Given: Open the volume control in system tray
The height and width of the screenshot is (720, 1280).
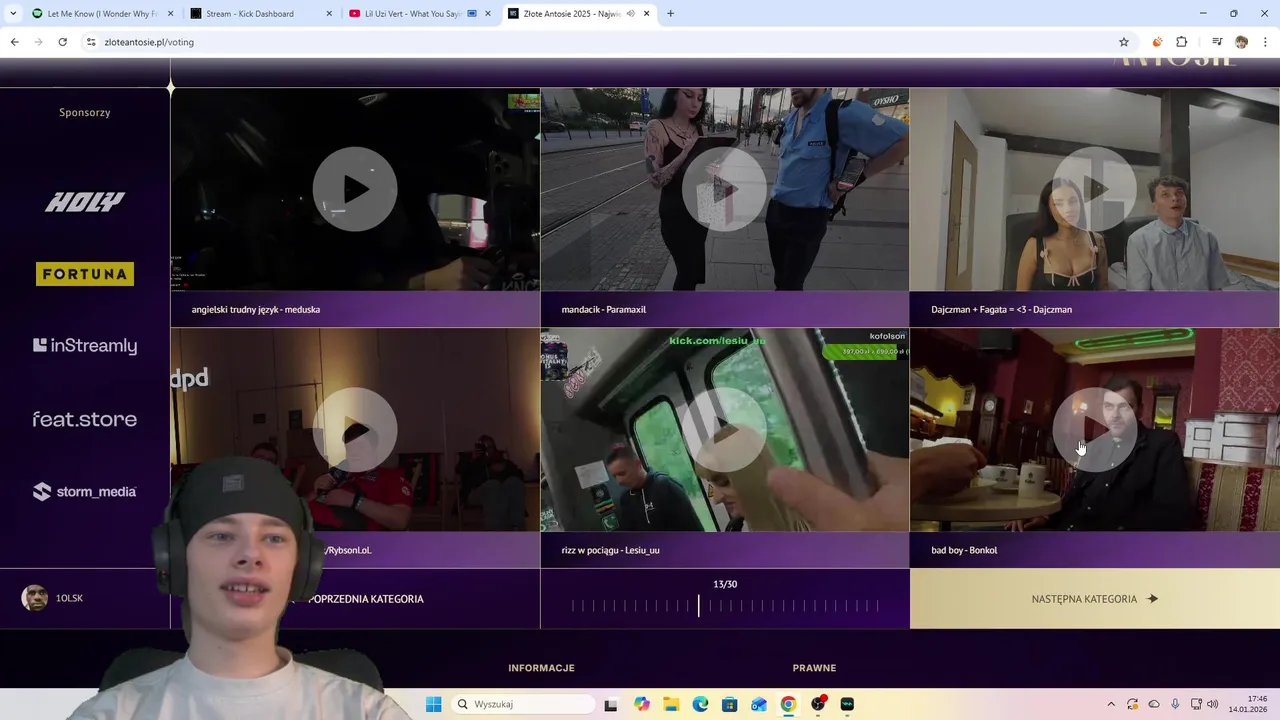Looking at the screenshot, I should (1213, 704).
